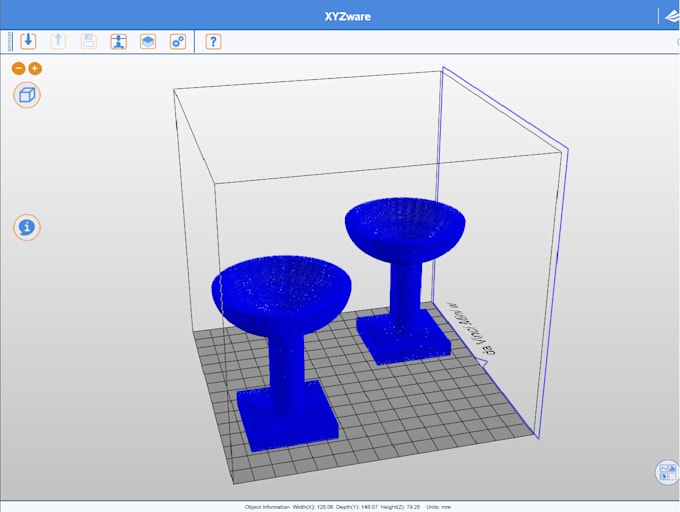Click the XYZprinting logo in title bar
This screenshot has width=680, height=512.
pos(670,15)
